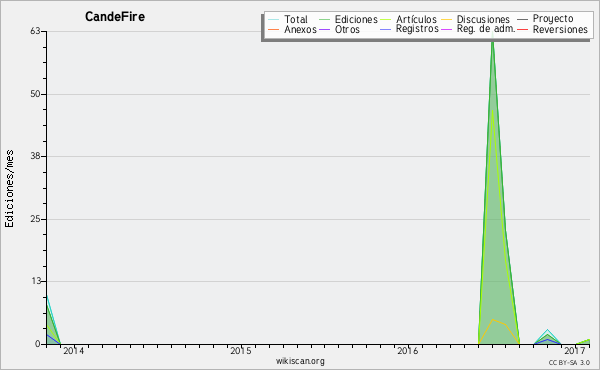600x370 pixels.
Task: Click the 13 y-axis value
Action: click(35, 281)
